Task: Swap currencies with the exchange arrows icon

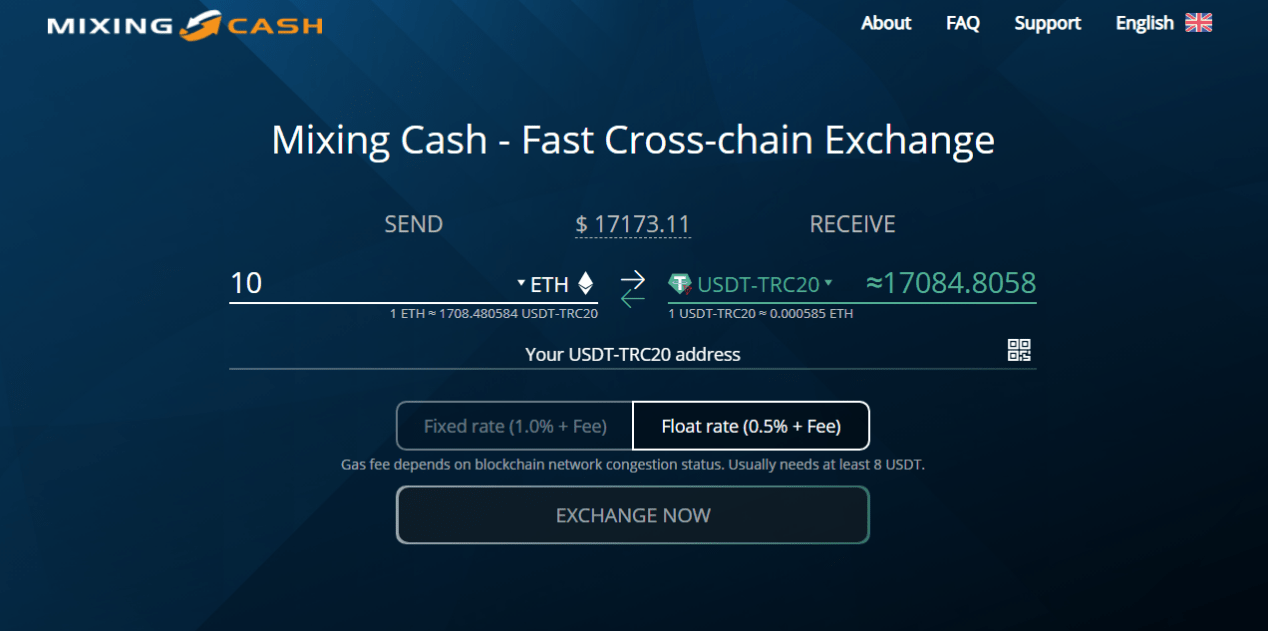Action: [x=633, y=287]
